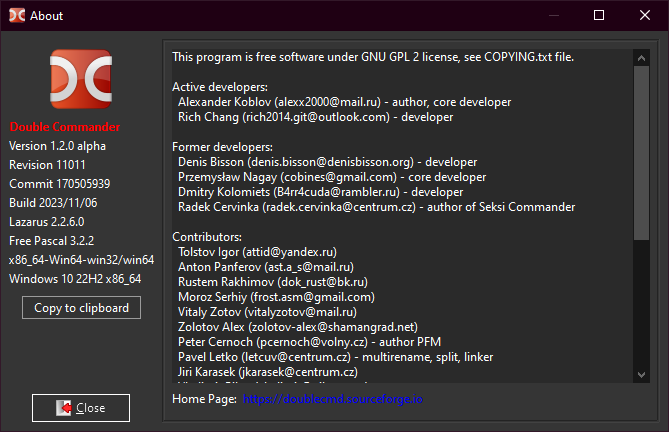Image resolution: width=669 pixels, height=432 pixels.
Task: Click the red icon on the Close button
Action: pyautogui.click(x=62, y=408)
